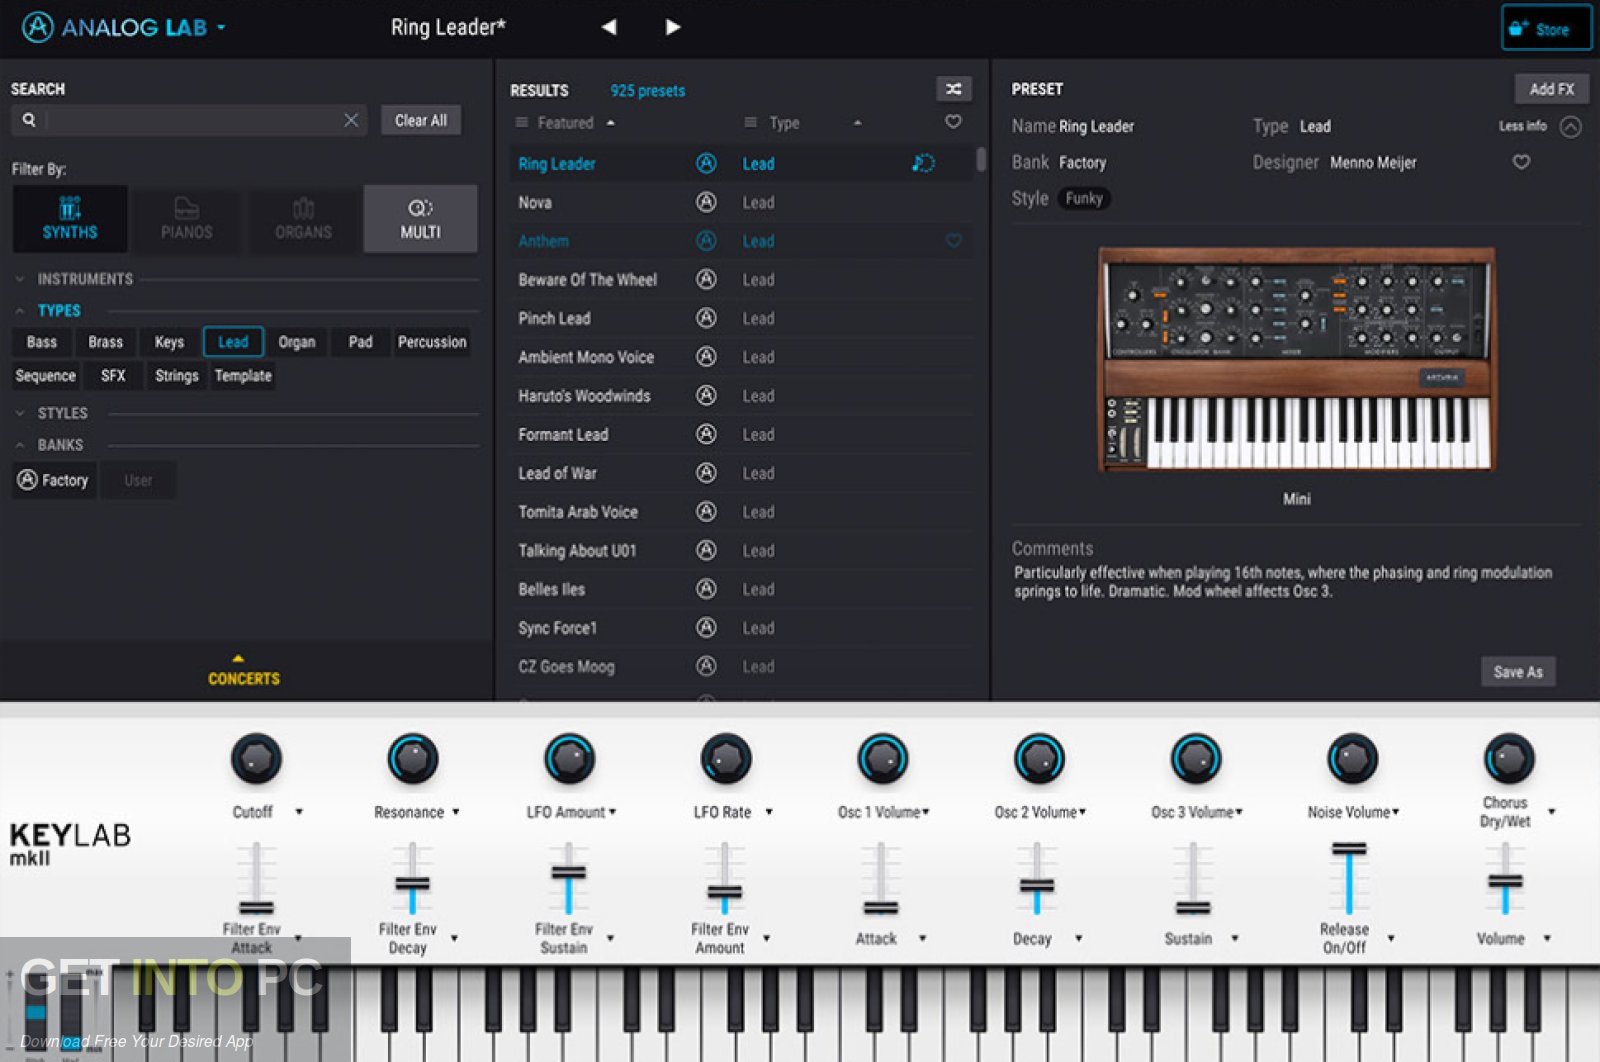Select the Pianos filter
This screenshot has height=1062, width=1600.
[187, 218]
